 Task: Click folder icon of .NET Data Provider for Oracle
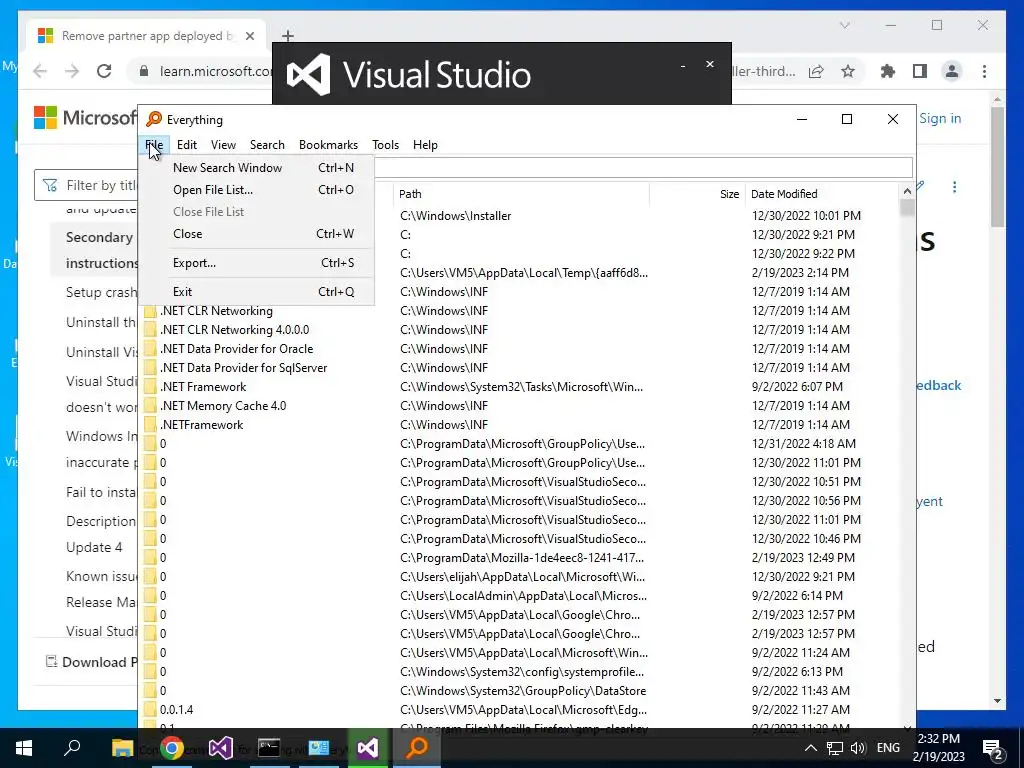click(x=150, y=349)
